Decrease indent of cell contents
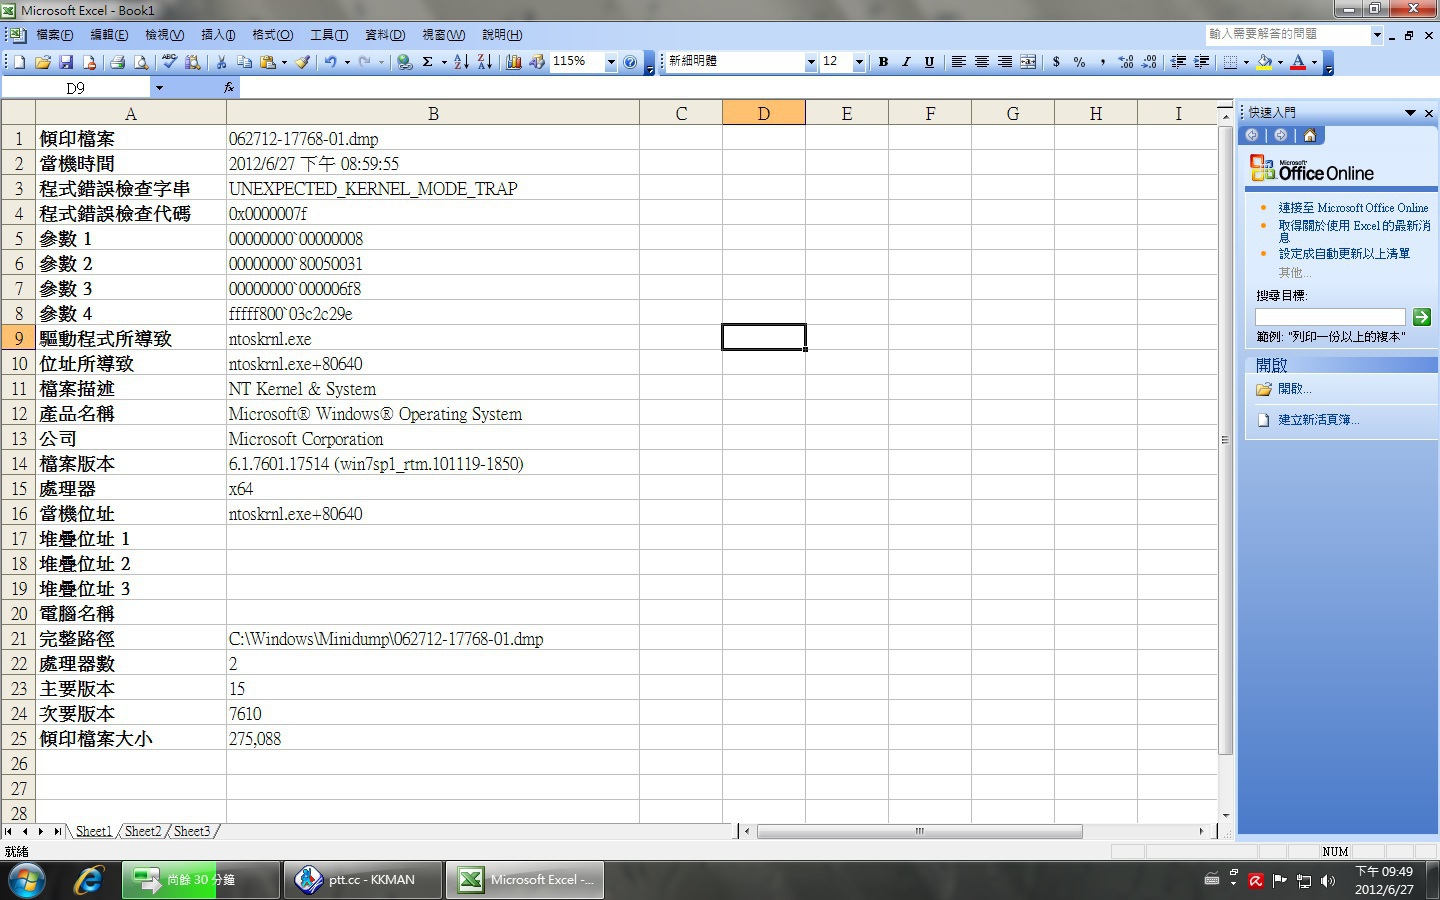This screenshot has width=1440, height=900. 1178,62
